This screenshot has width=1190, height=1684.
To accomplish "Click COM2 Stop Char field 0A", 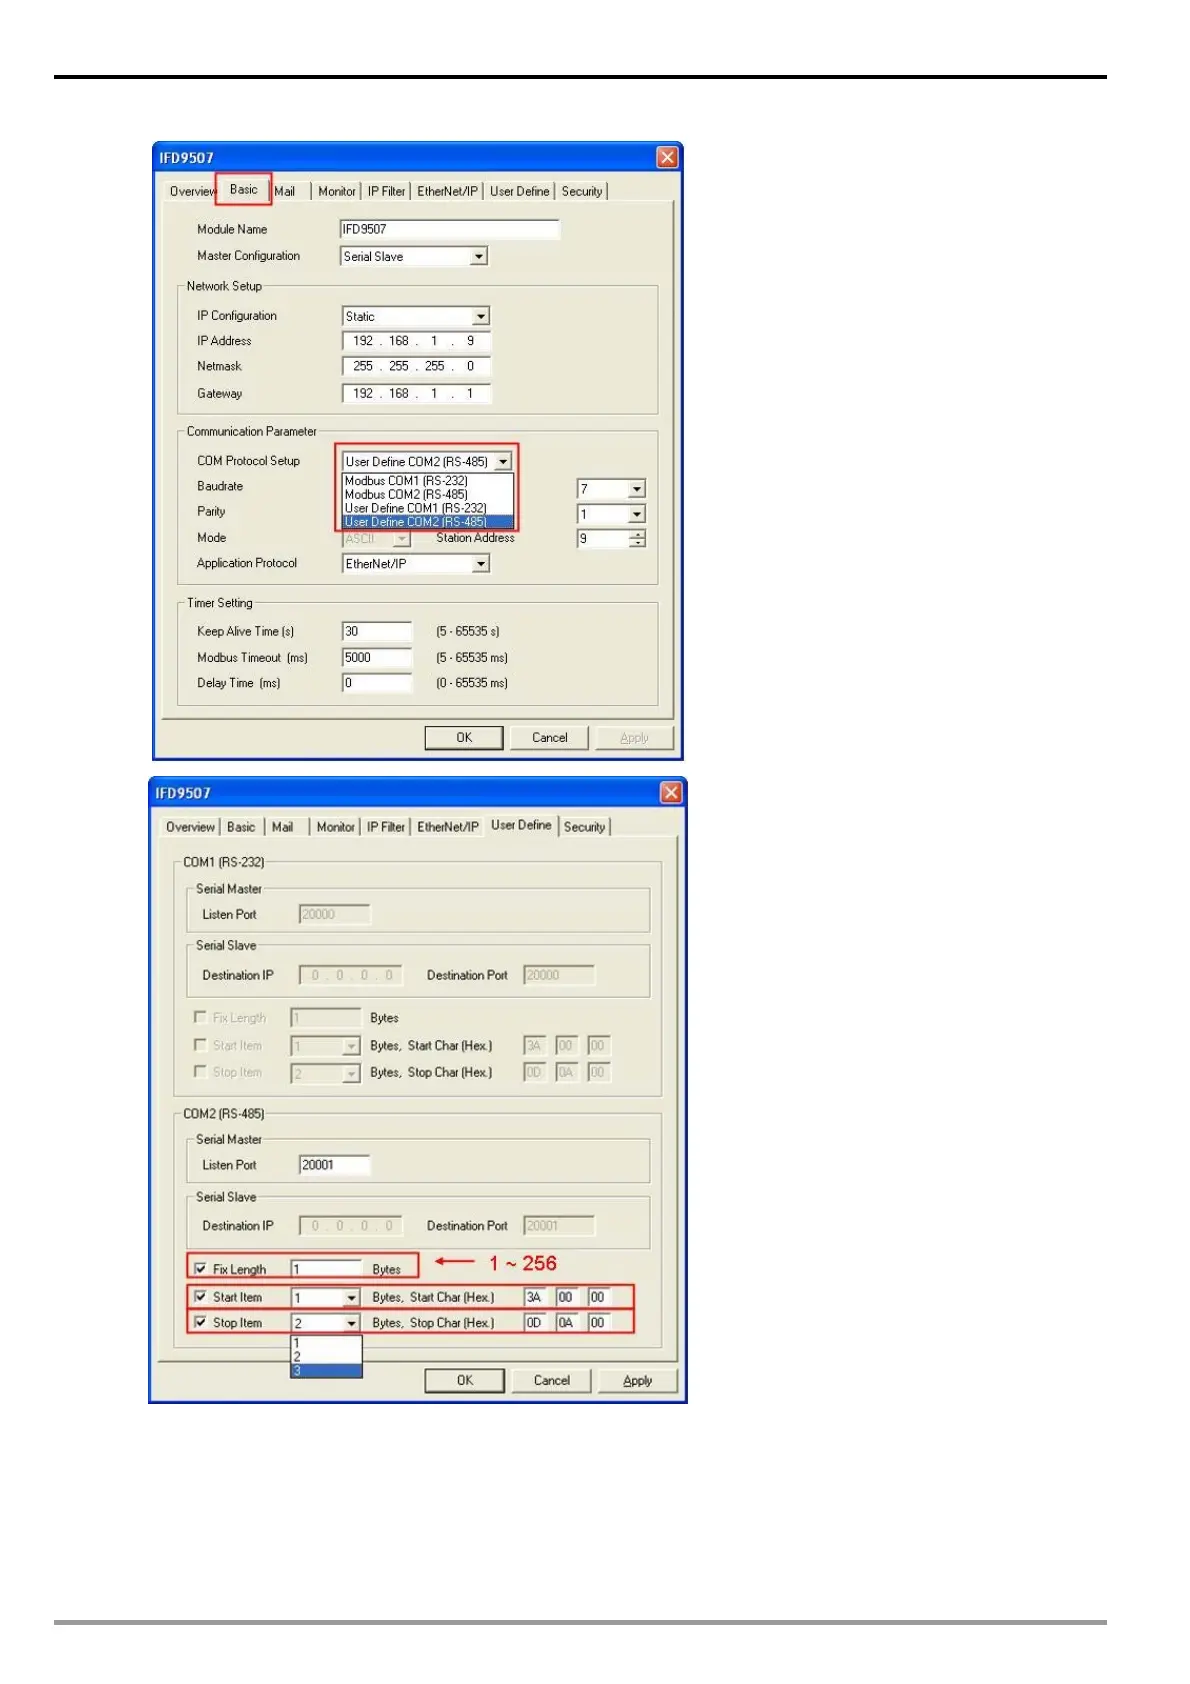I will 566,1322.
